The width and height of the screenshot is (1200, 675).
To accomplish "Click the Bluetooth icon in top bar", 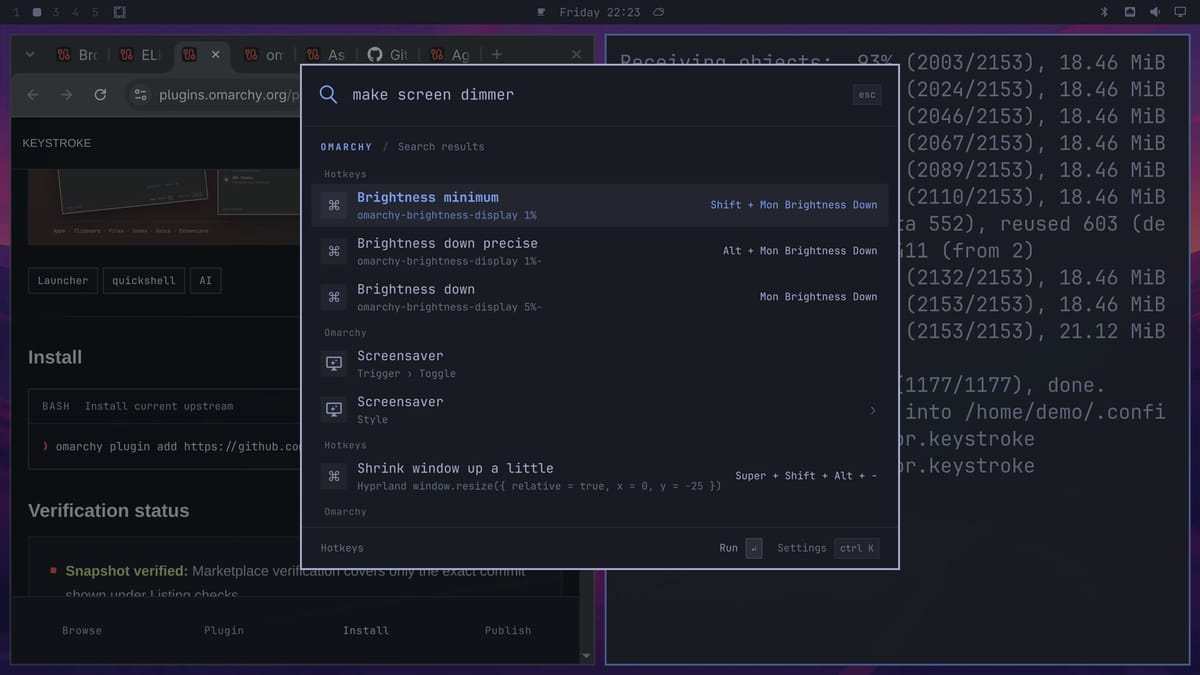I will pos(1105,12).
